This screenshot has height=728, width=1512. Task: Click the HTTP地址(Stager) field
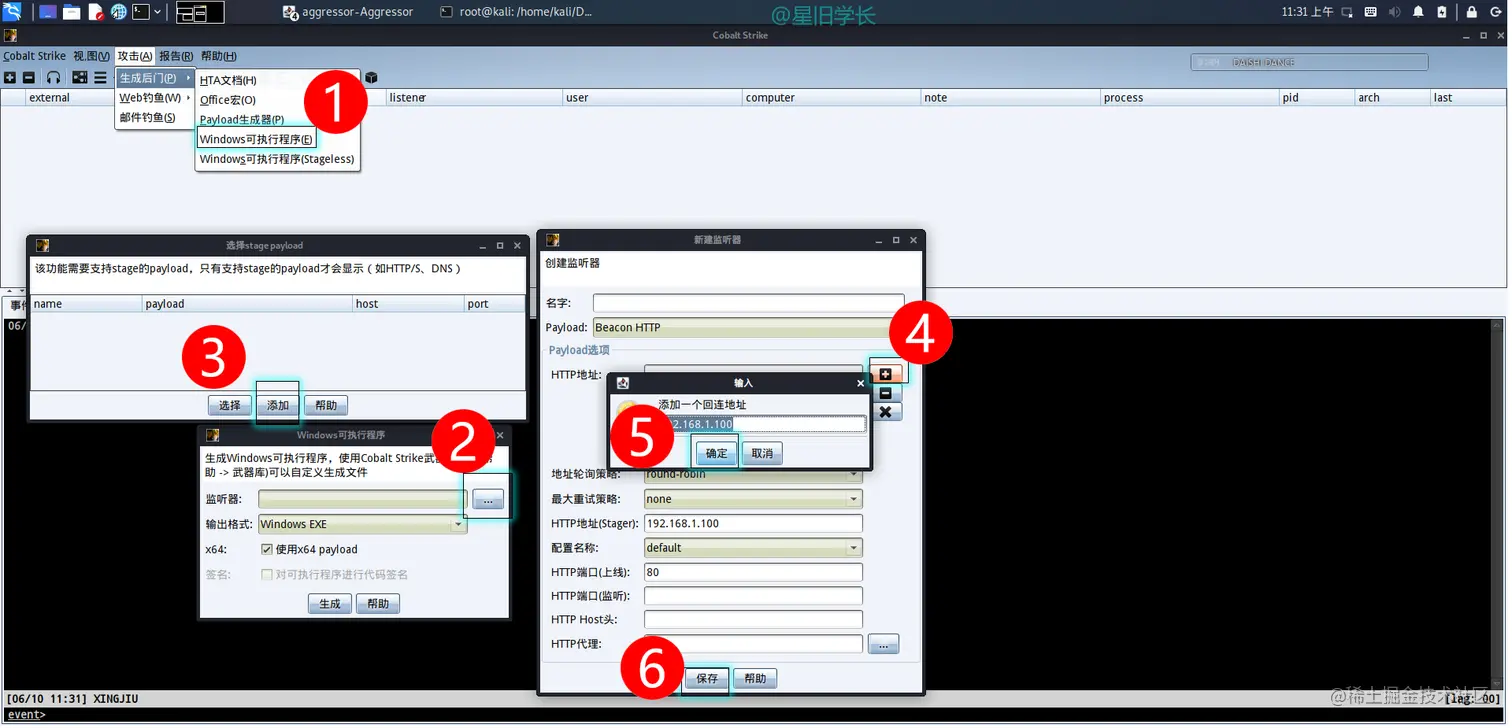[753, 523]
